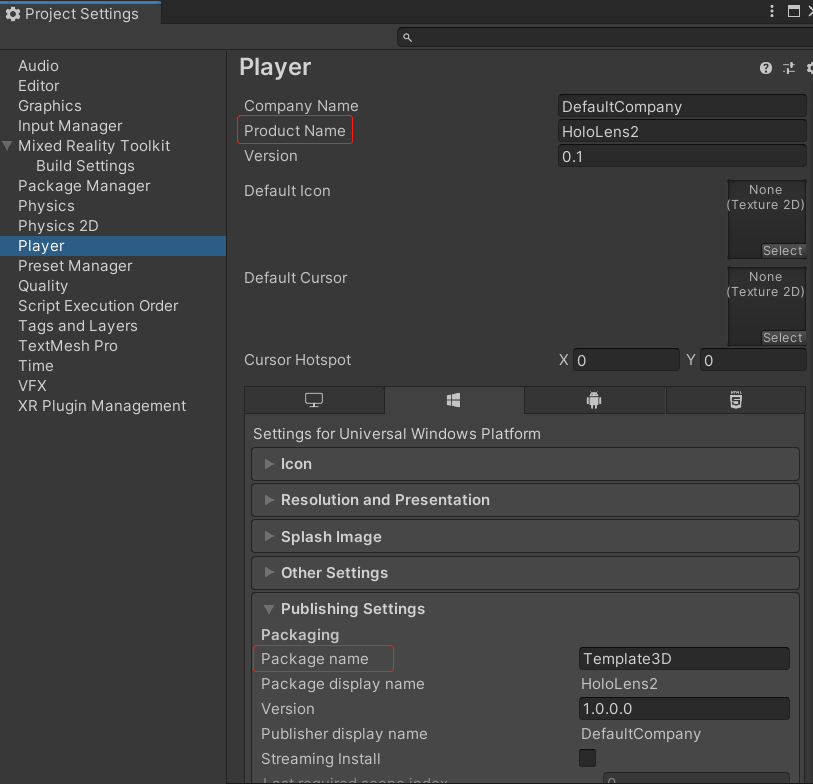813x784 pixels.
Task: Select Build Settings under Mixed Reality Toolkit
Action: click(85, 166)
